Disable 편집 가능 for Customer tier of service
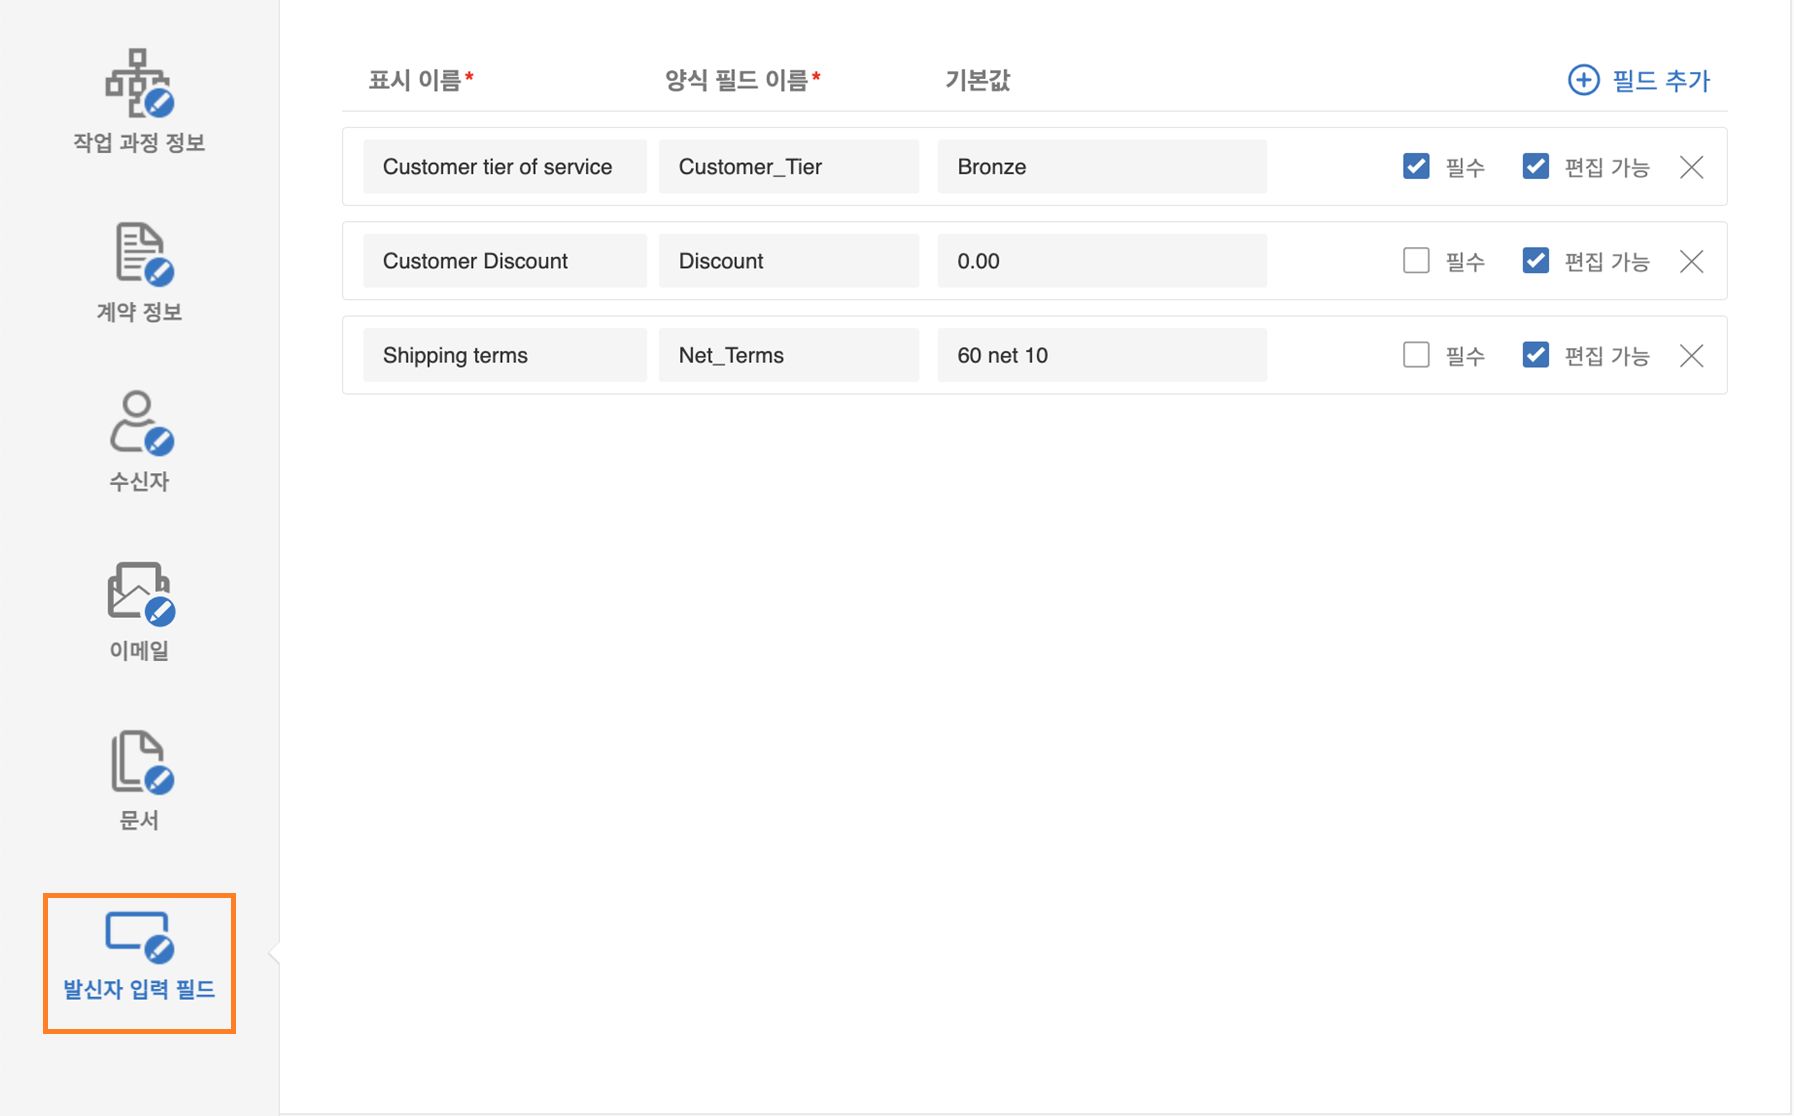1794x1116 pixels. [1535, 166]
